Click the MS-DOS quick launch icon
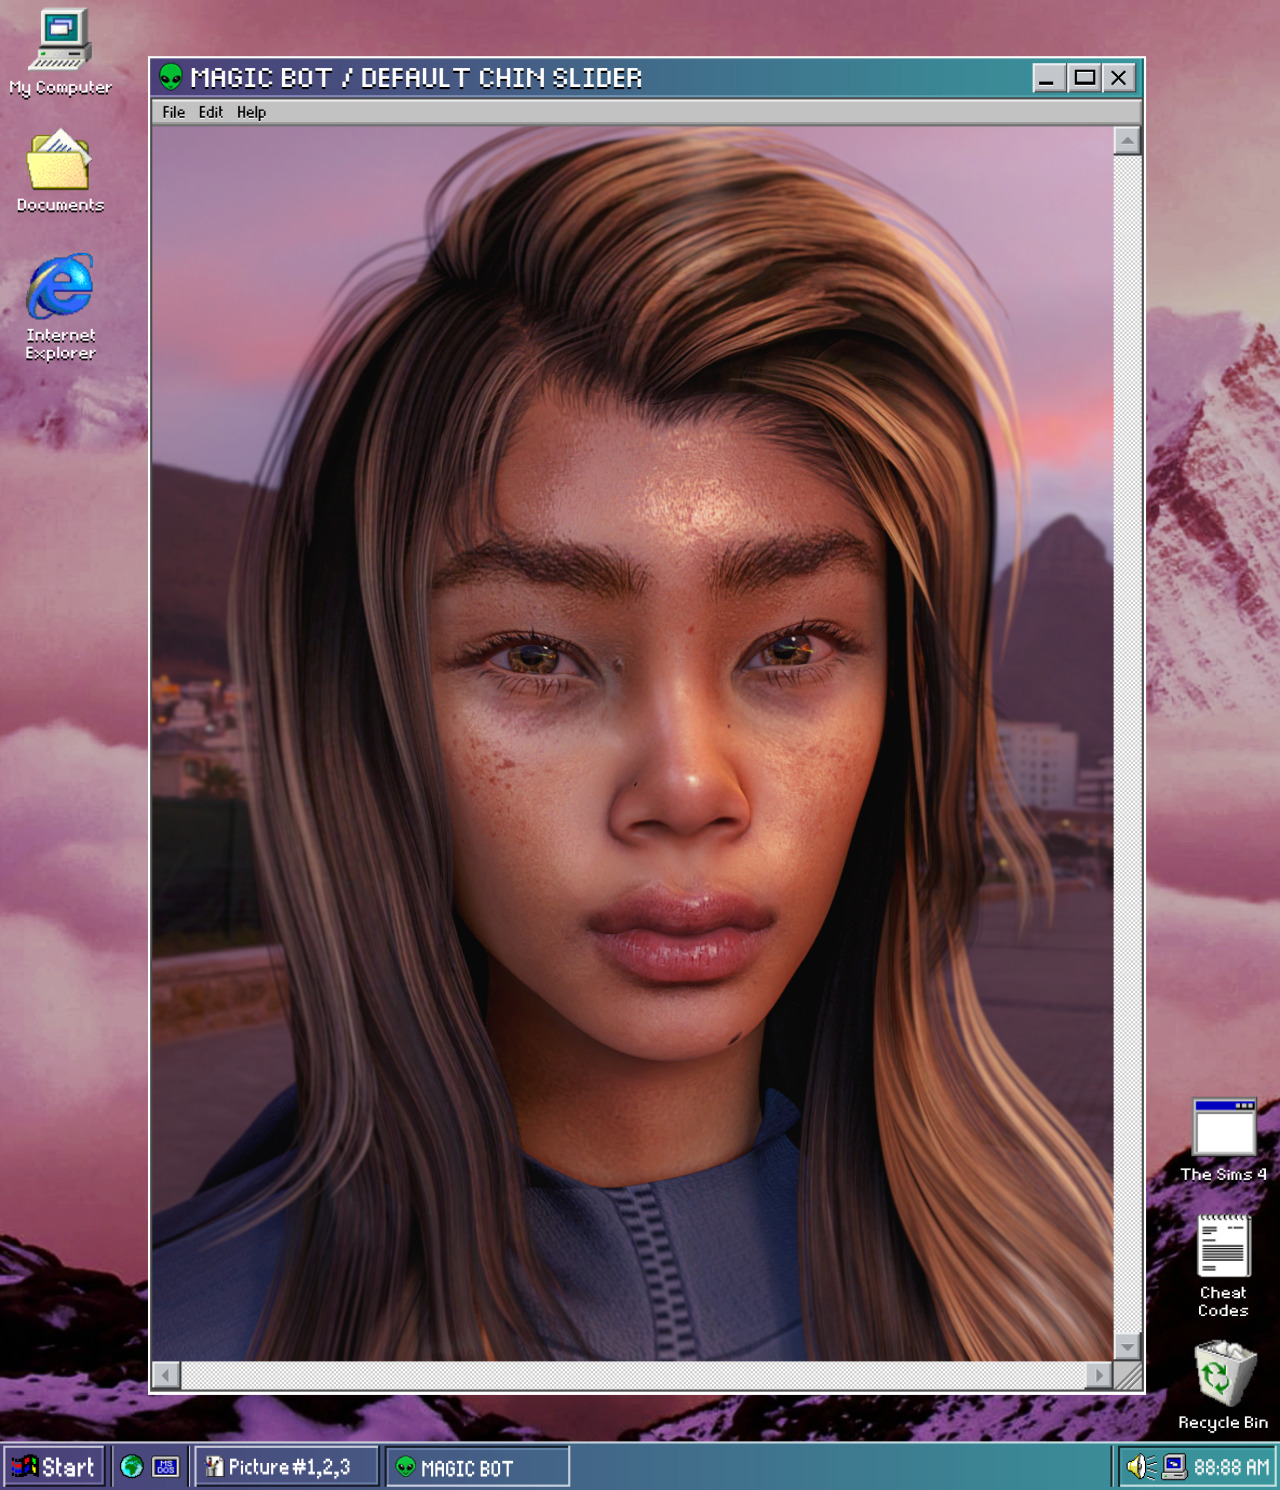The width and height of the screenshot is (1280, 1490). [165, 1466]
